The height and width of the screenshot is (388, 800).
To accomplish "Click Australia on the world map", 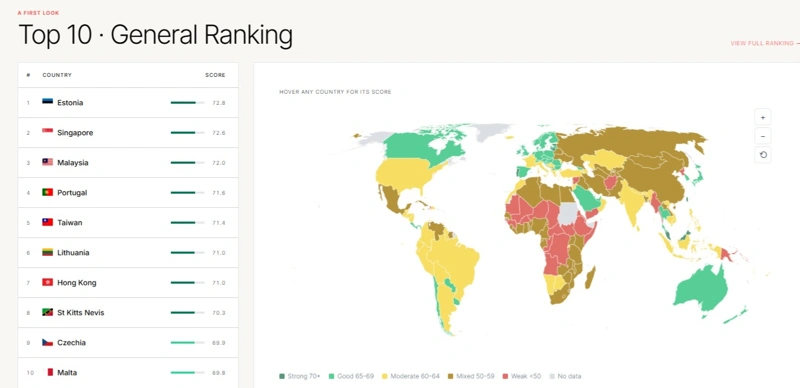I will [702, 288].
